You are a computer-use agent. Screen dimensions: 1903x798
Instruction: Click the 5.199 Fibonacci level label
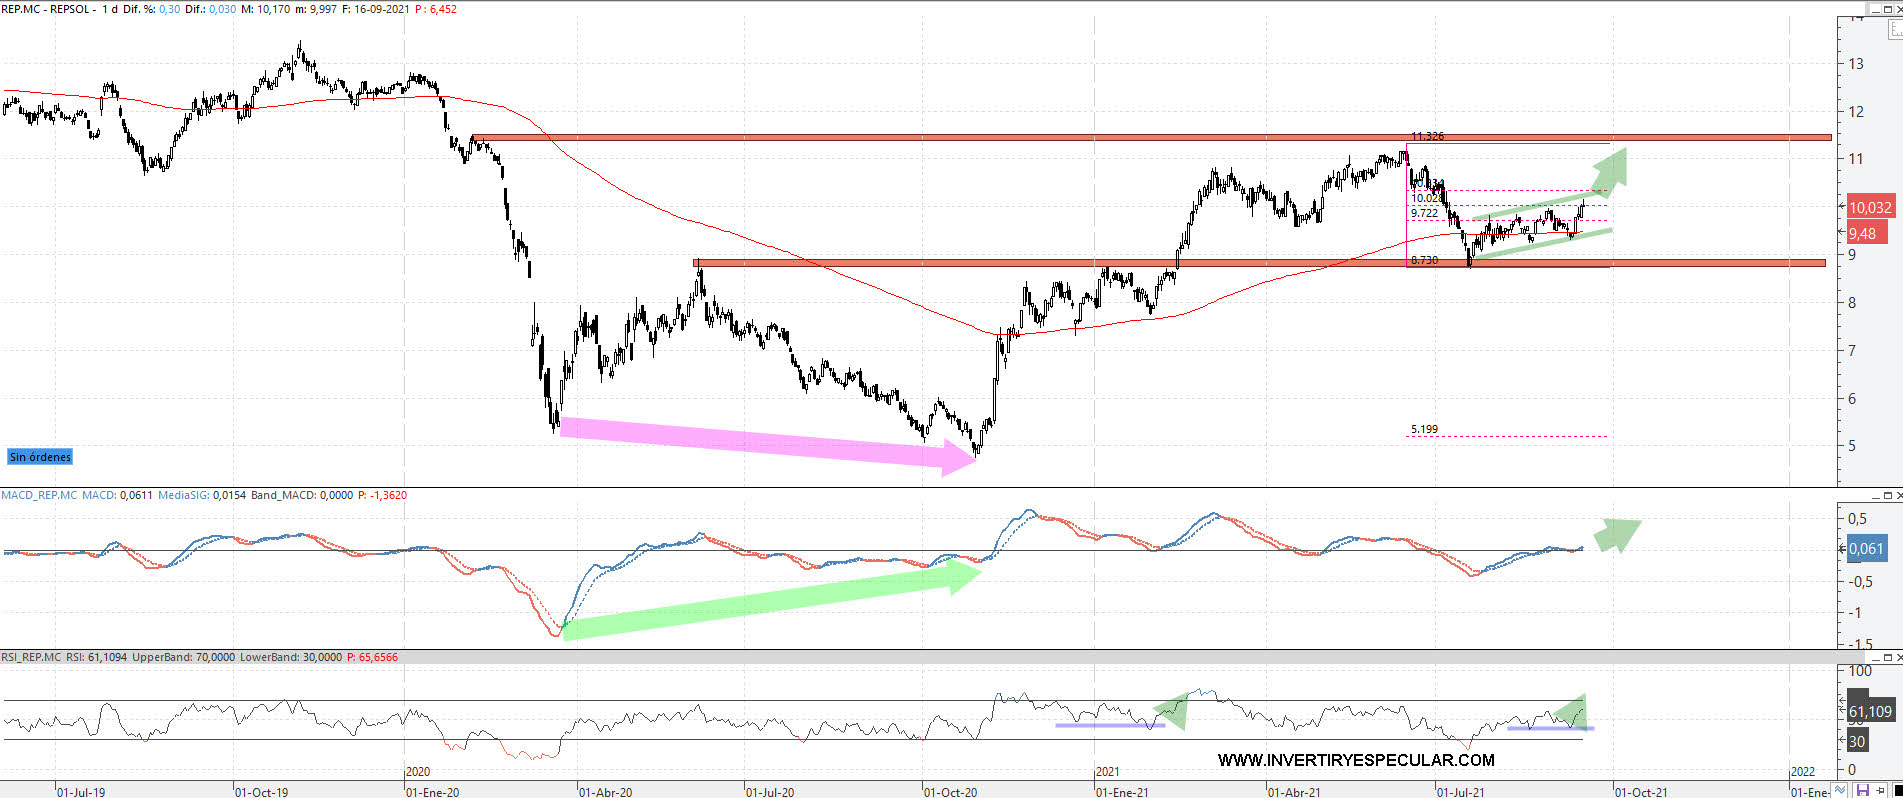(1424, 429)
